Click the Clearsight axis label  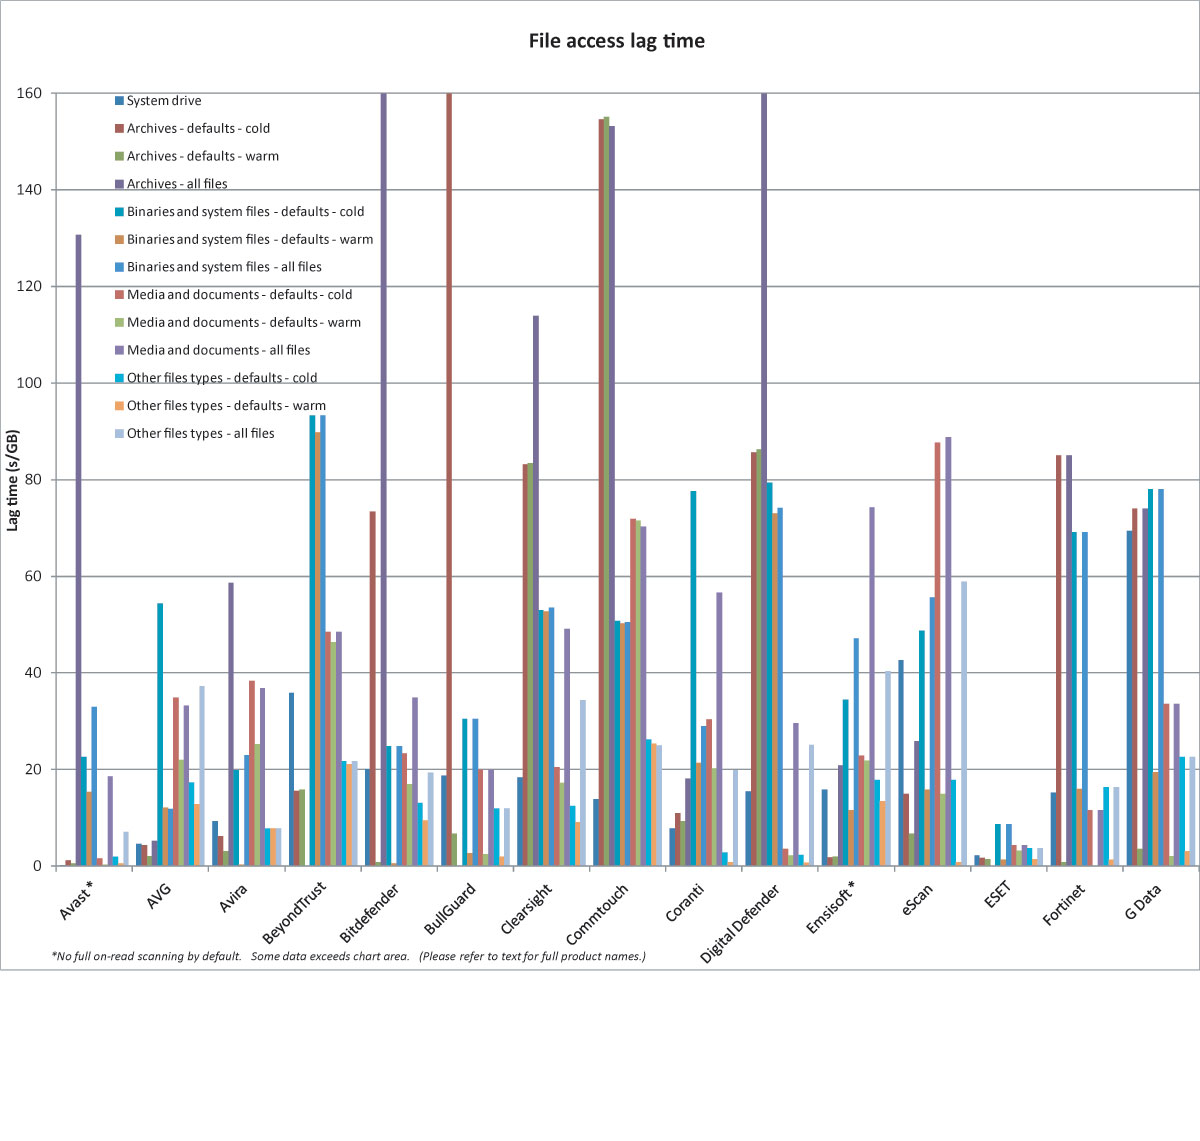point(526,908)
